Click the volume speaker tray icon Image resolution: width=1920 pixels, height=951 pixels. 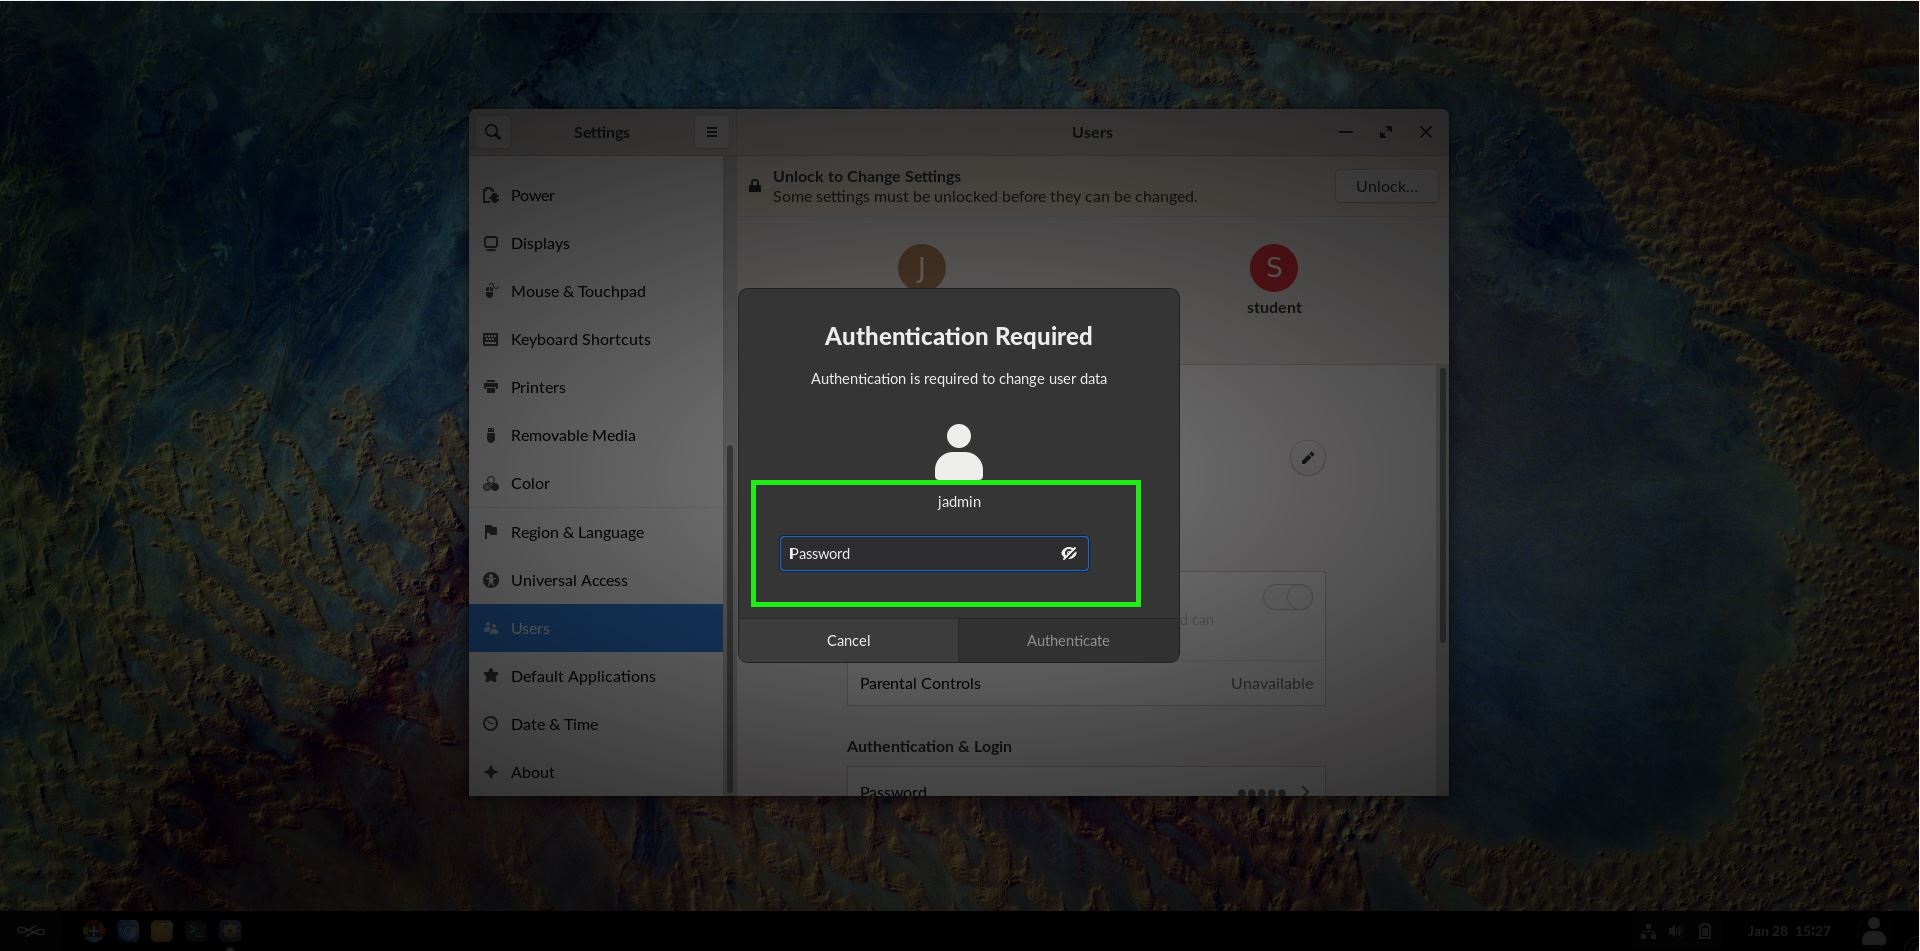1677,931
